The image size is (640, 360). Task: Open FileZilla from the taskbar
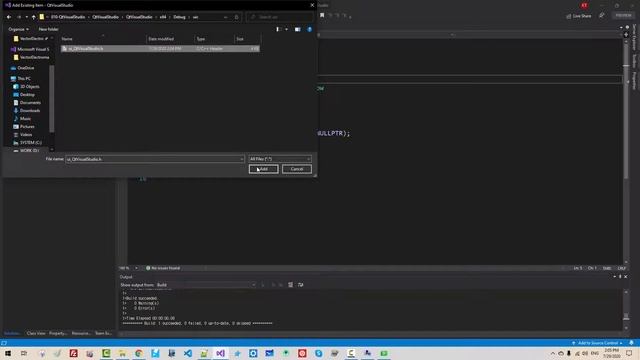click(73, 353)
